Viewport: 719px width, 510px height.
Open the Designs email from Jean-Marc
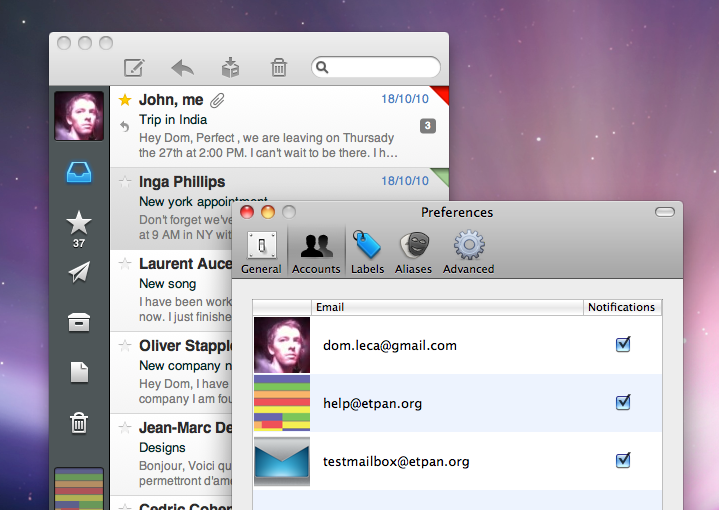pyautogui.click(x=173, y=455)
